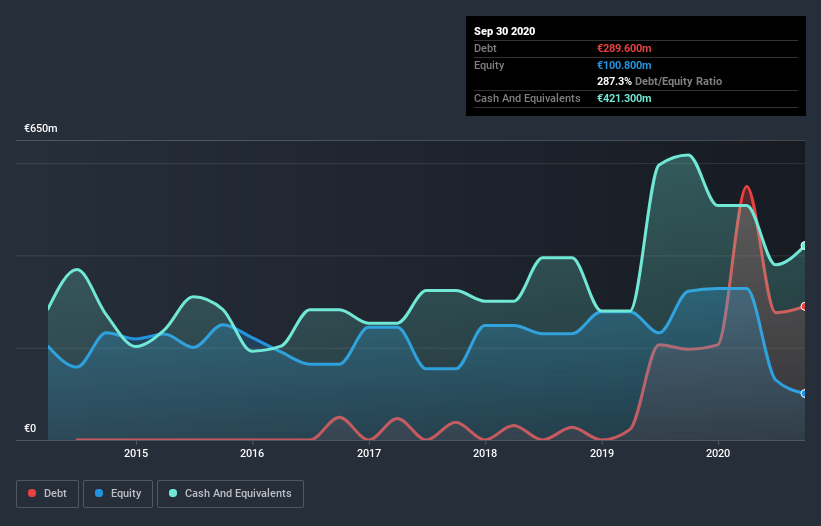This screenshot has height=526, width=821.
Task: Click the 2016 axis label
Action: click(x=252, y=453)
